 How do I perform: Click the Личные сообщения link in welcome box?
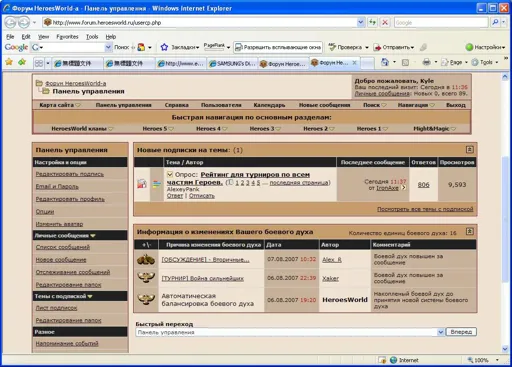click(x=383, y=94)
